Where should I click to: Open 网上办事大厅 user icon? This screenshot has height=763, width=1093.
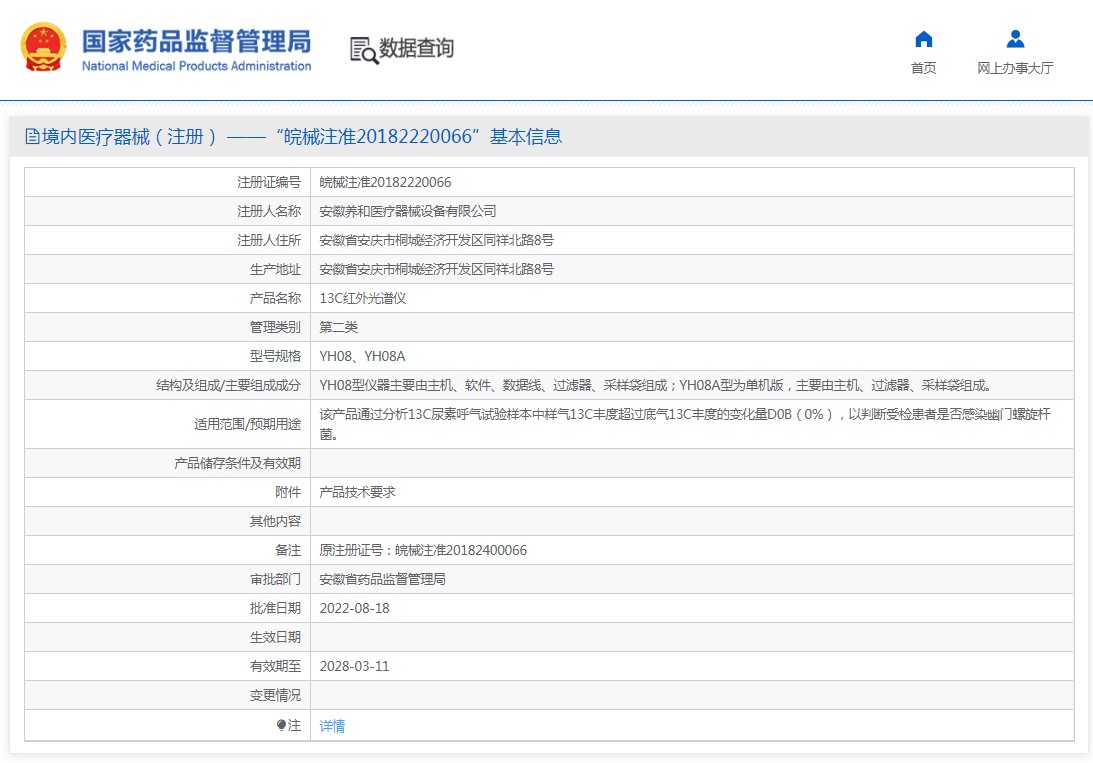pyautogui.click(x=1016, y=39)
